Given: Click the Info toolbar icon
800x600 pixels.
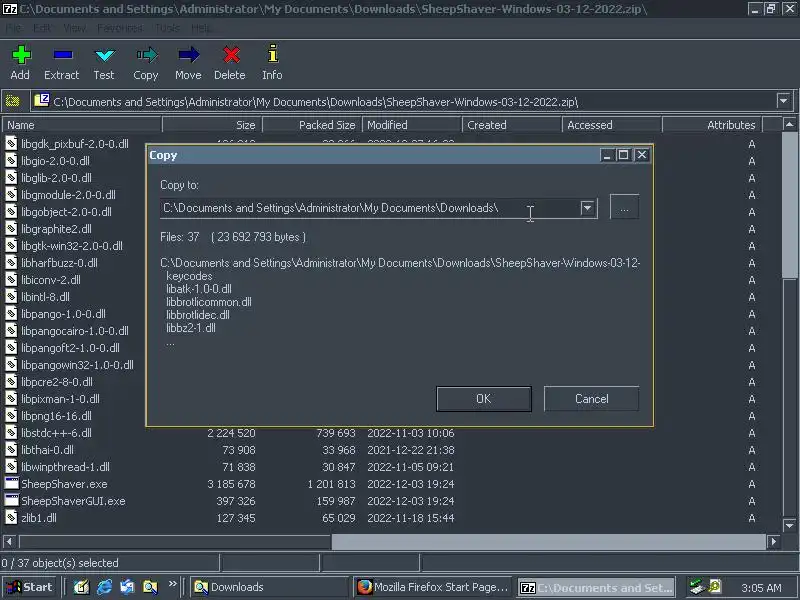Looking at the screenshot, I should click(273, 54).
